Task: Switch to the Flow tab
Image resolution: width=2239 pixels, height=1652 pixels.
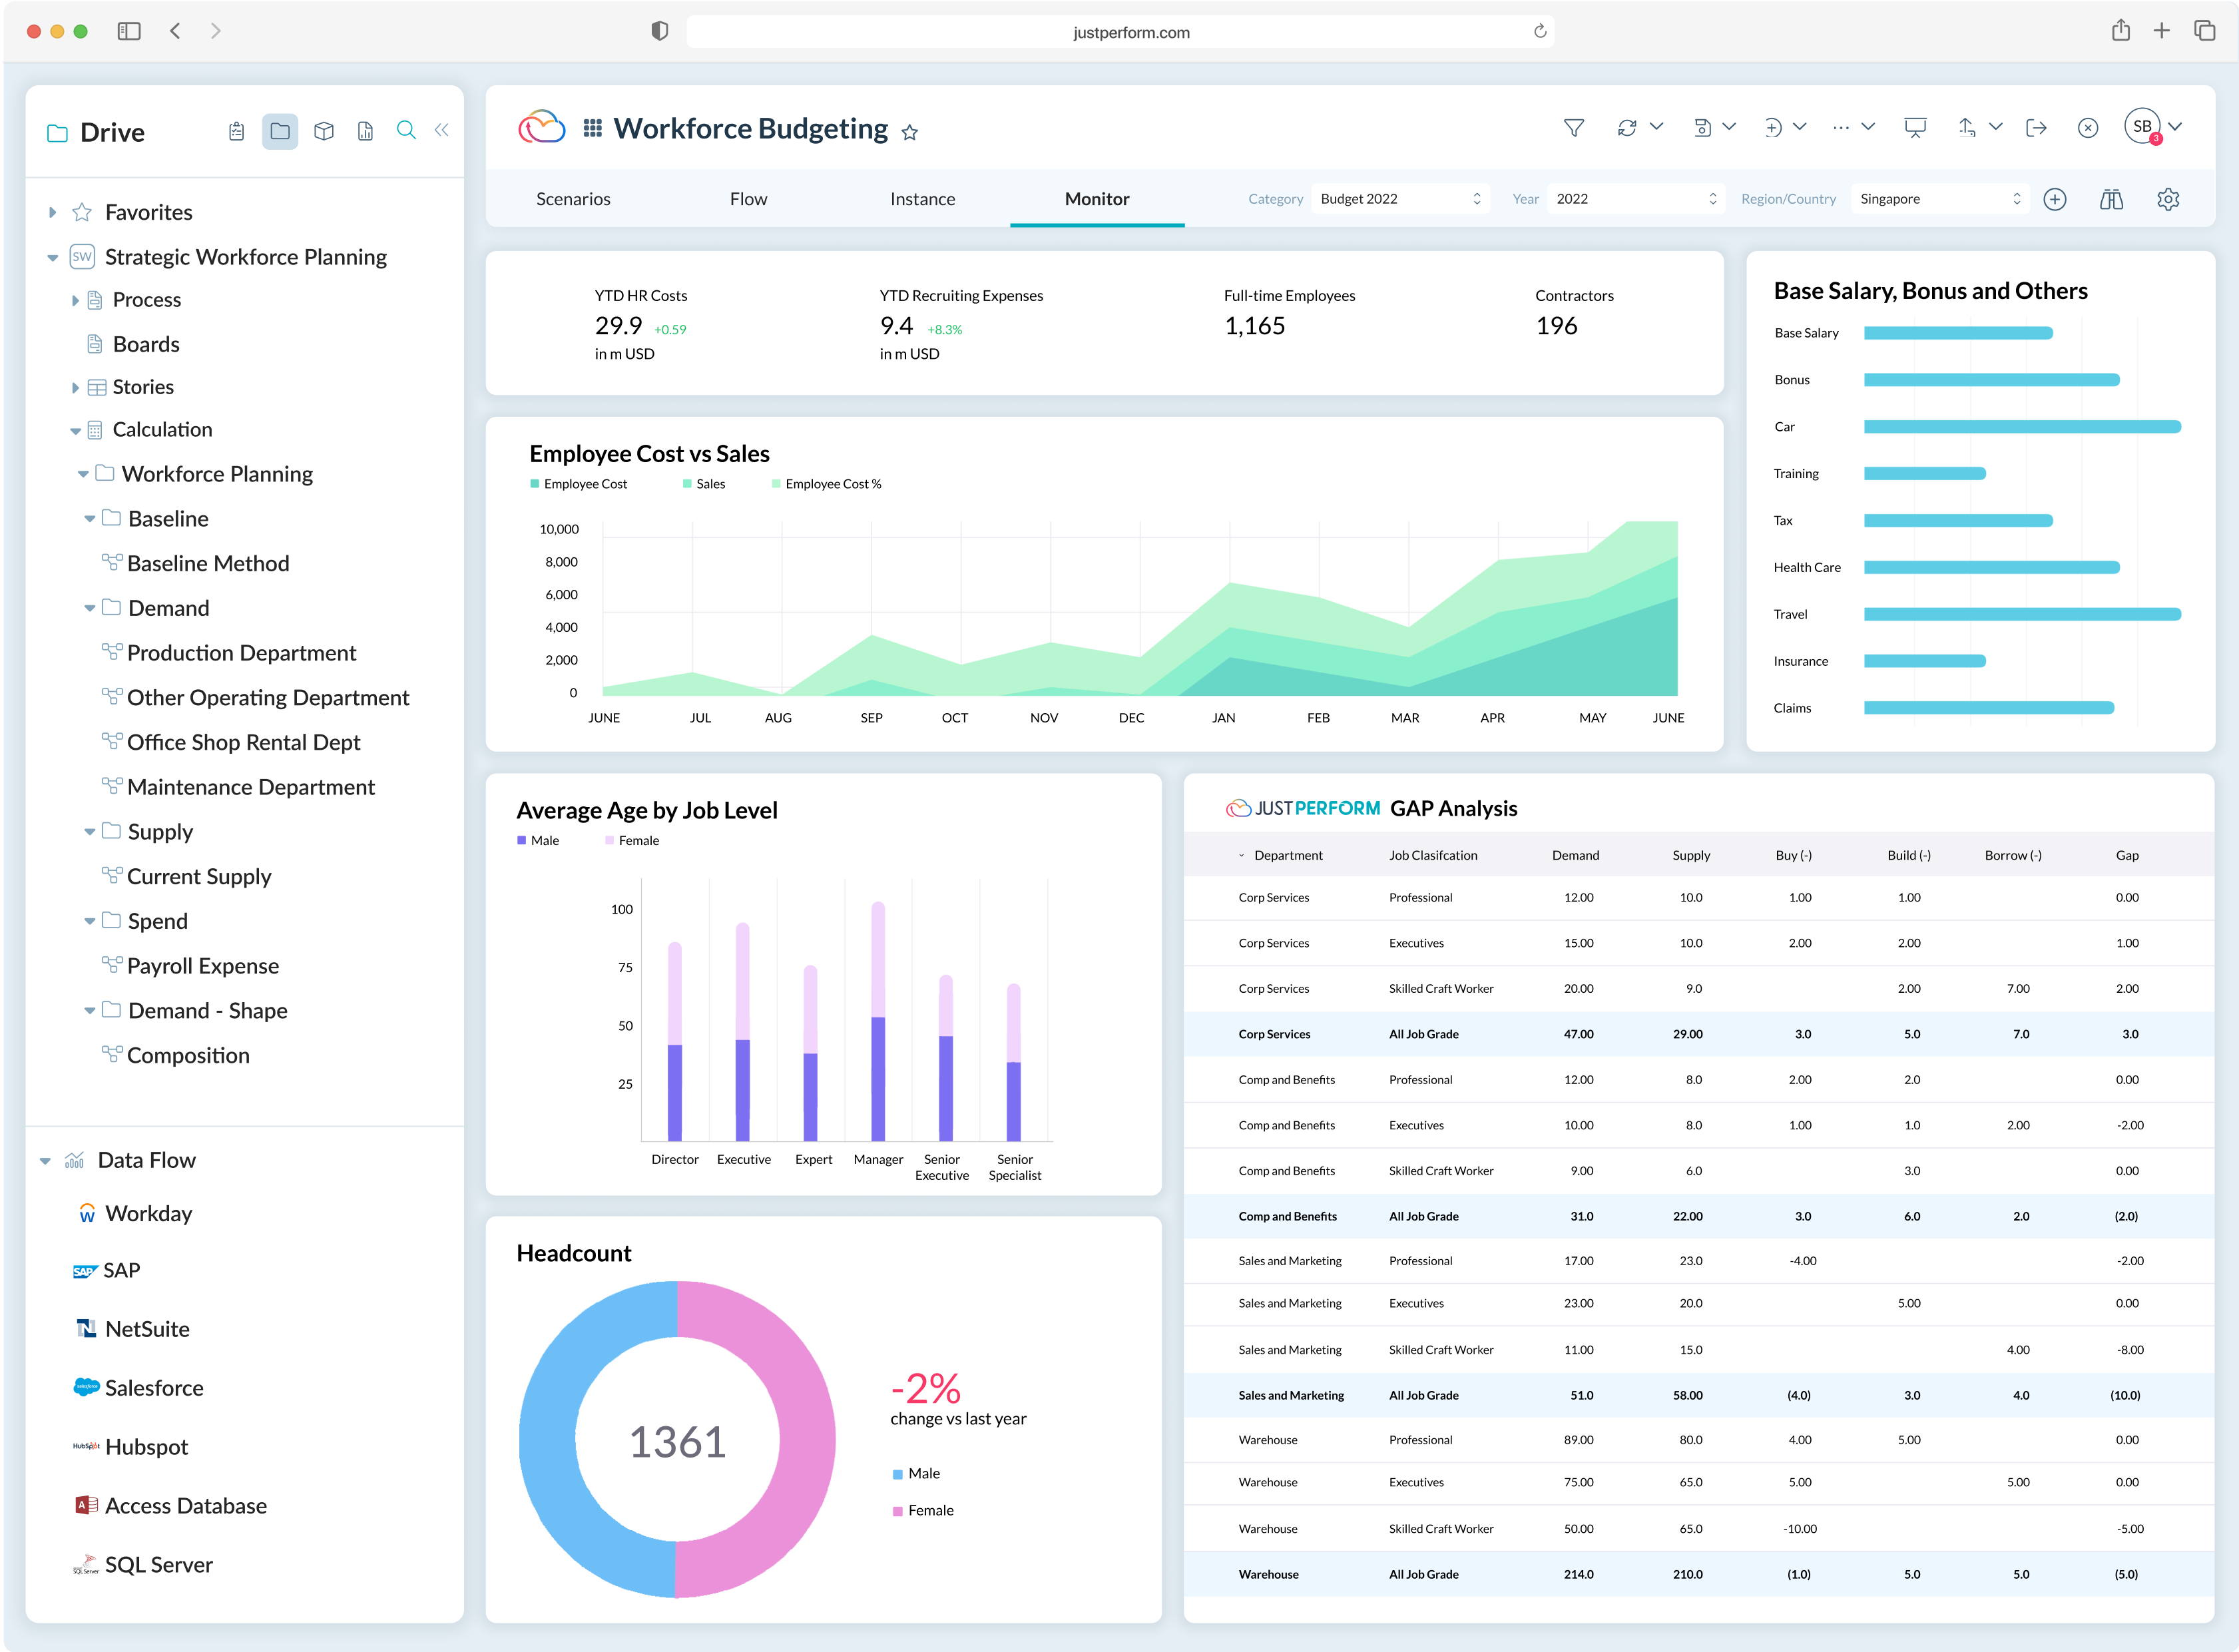Action: pyautogui.click(x=748, y=199)
